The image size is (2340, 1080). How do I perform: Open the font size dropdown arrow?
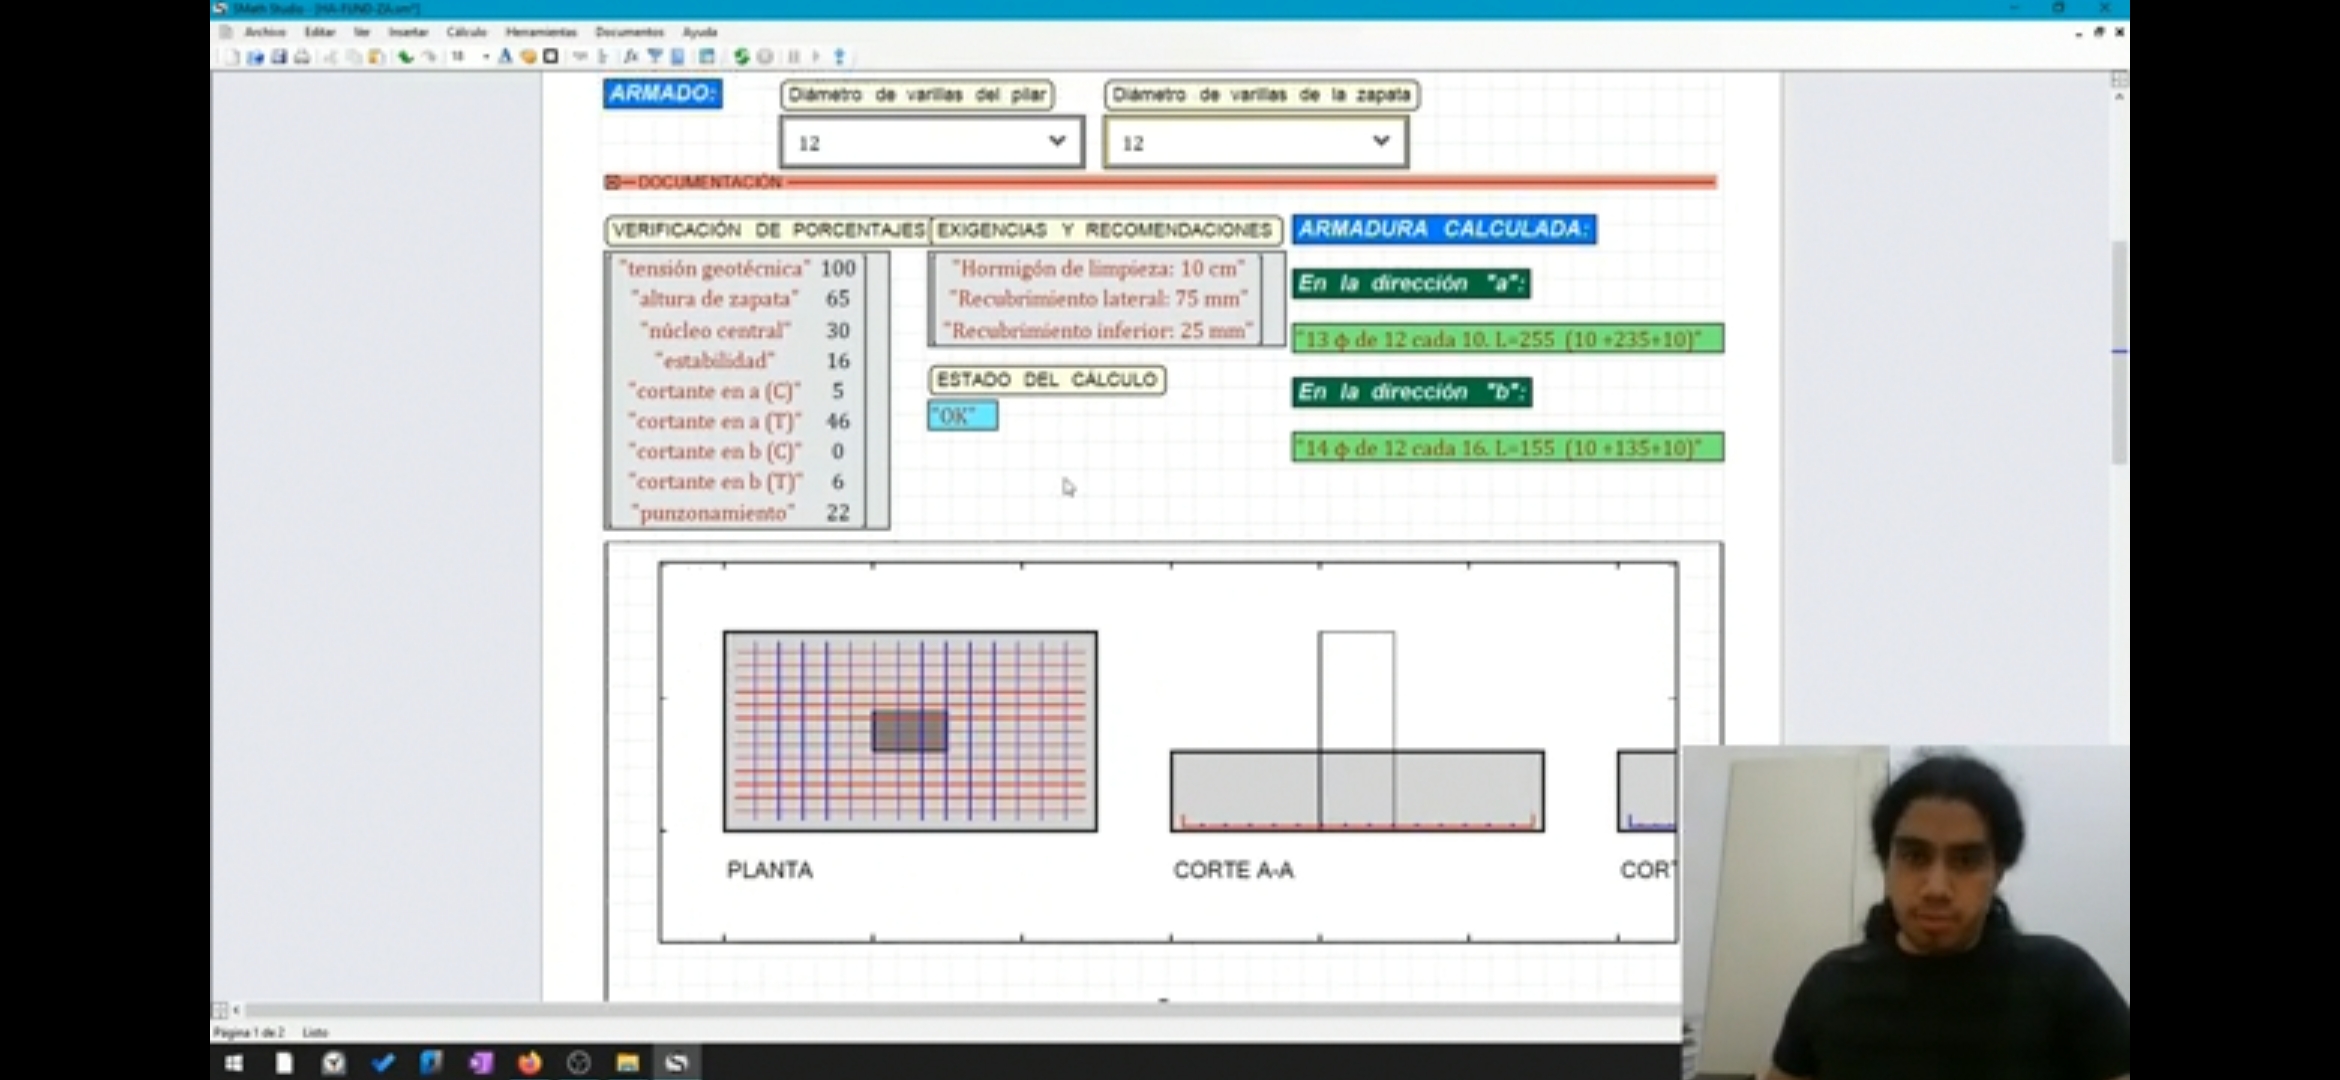click(x=486, y=57)
